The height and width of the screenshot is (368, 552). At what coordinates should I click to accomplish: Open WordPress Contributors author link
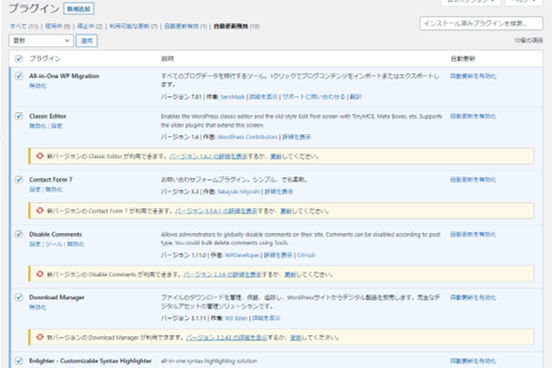pos(247,137)
